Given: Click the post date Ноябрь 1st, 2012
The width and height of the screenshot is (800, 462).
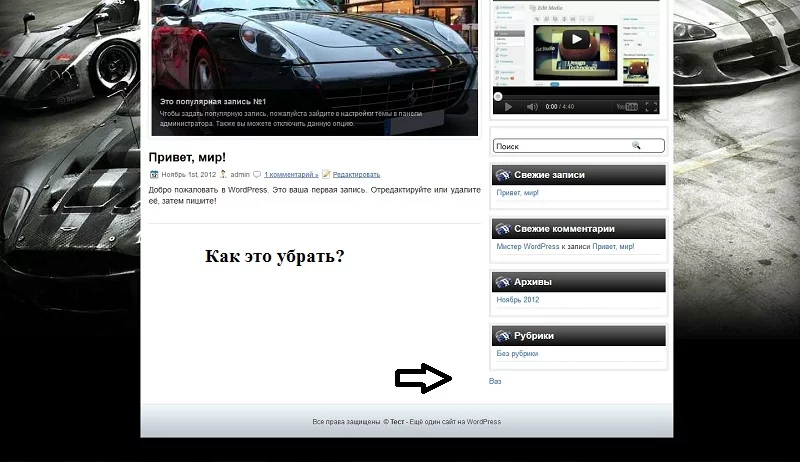Looking at the screenshot, I should (189, 174).
